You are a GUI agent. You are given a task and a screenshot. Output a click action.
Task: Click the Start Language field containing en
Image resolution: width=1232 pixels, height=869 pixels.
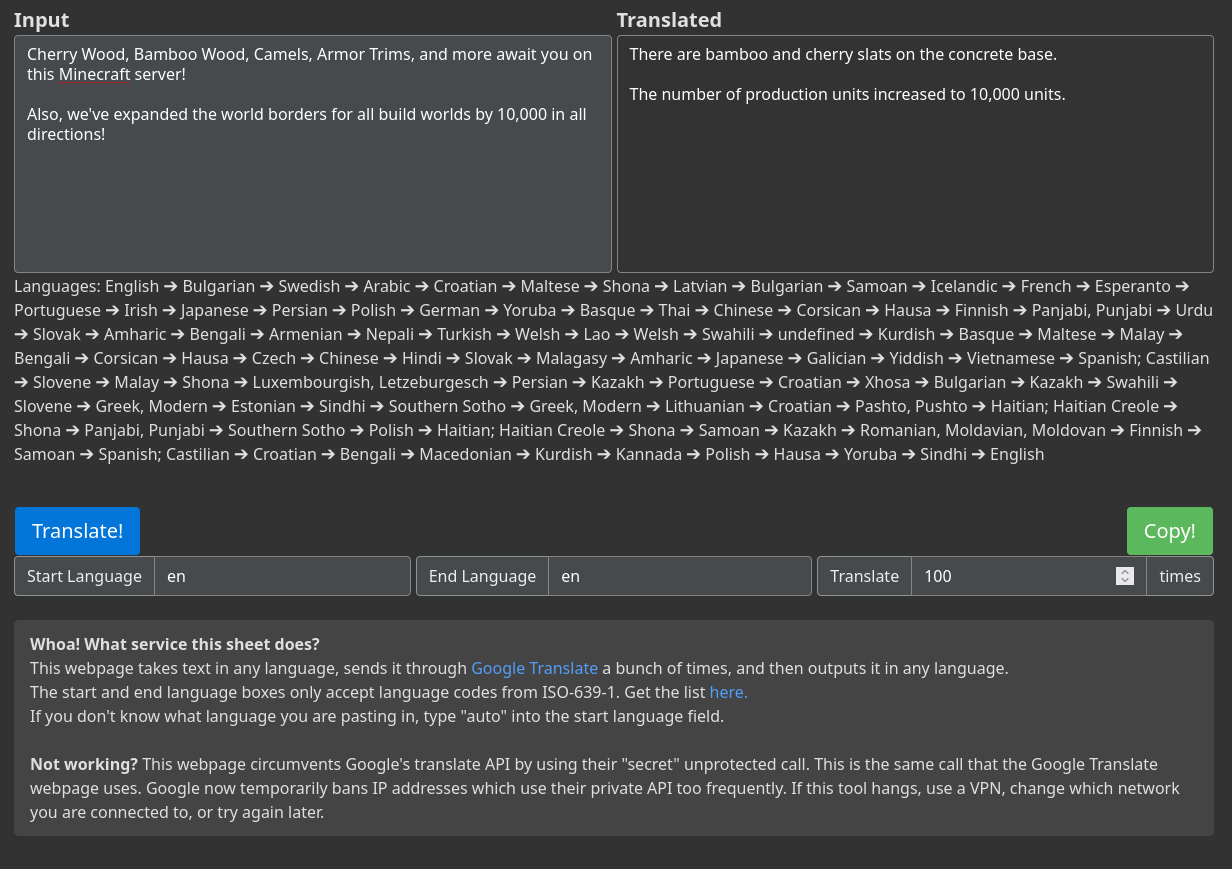click(282, 576)
